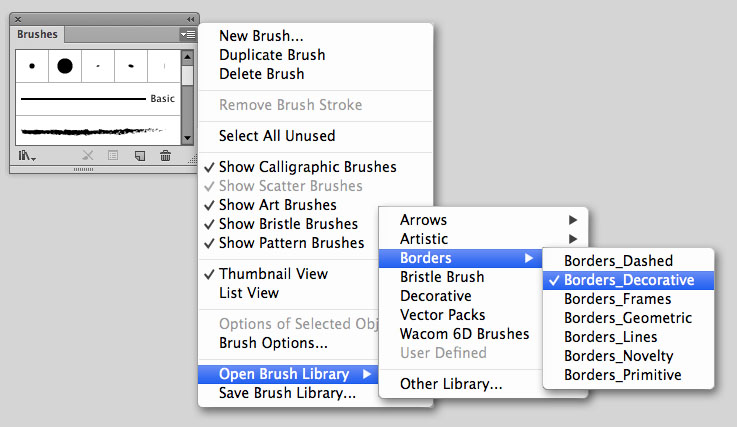Uncheck Show Pattern Brushes
The image size is (737, 427).
pyautogui.click(x=291, y=243)
